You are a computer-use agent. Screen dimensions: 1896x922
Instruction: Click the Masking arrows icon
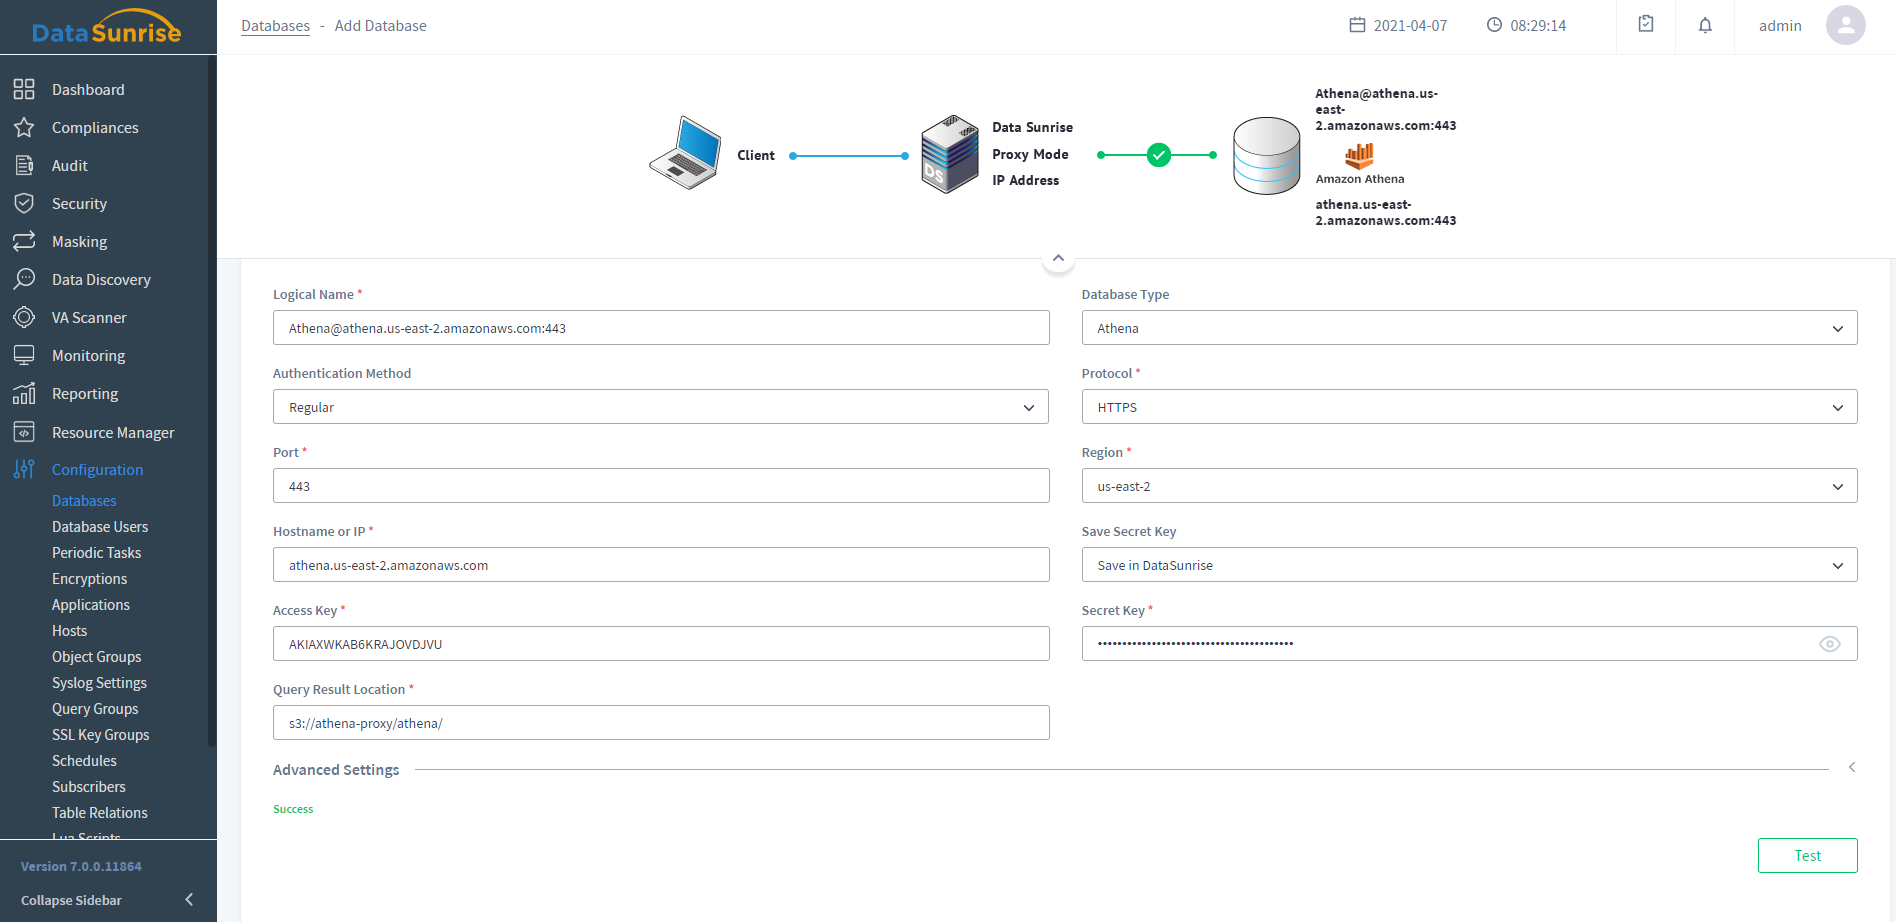click(24, 242)
